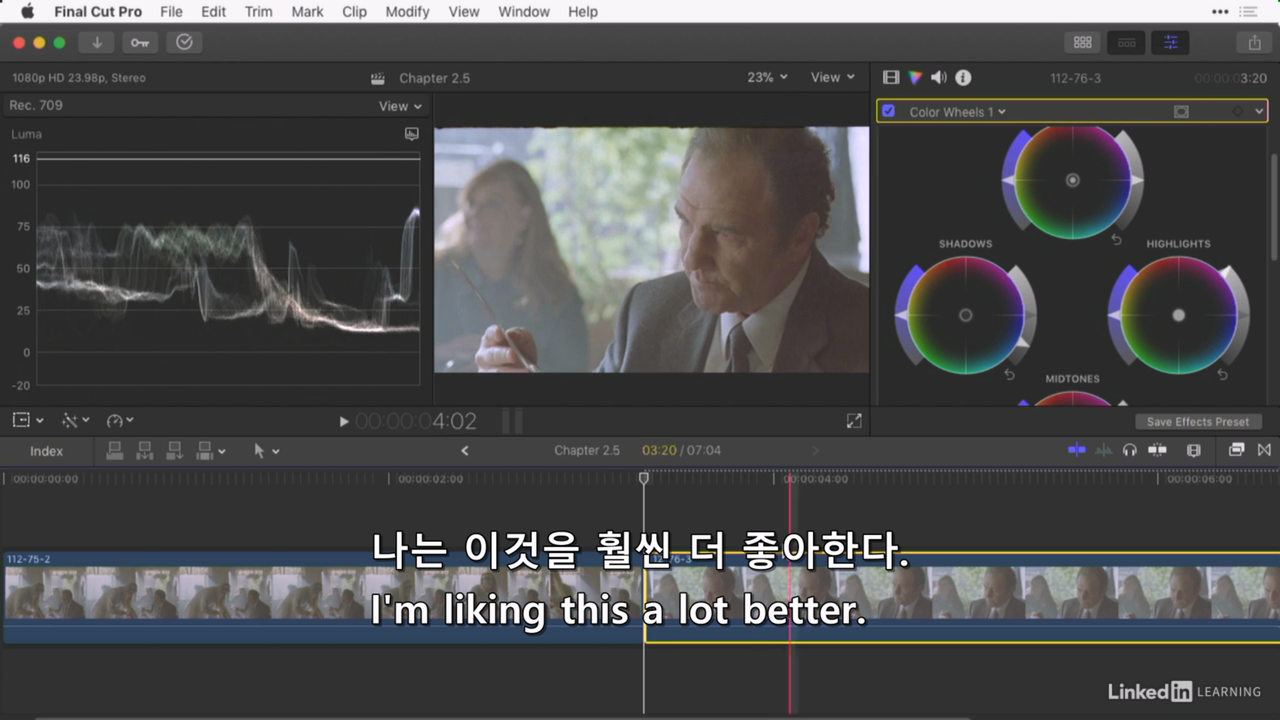Open the Keyword Editor key icon
The image size is (1280, 720).
(140, 42)
